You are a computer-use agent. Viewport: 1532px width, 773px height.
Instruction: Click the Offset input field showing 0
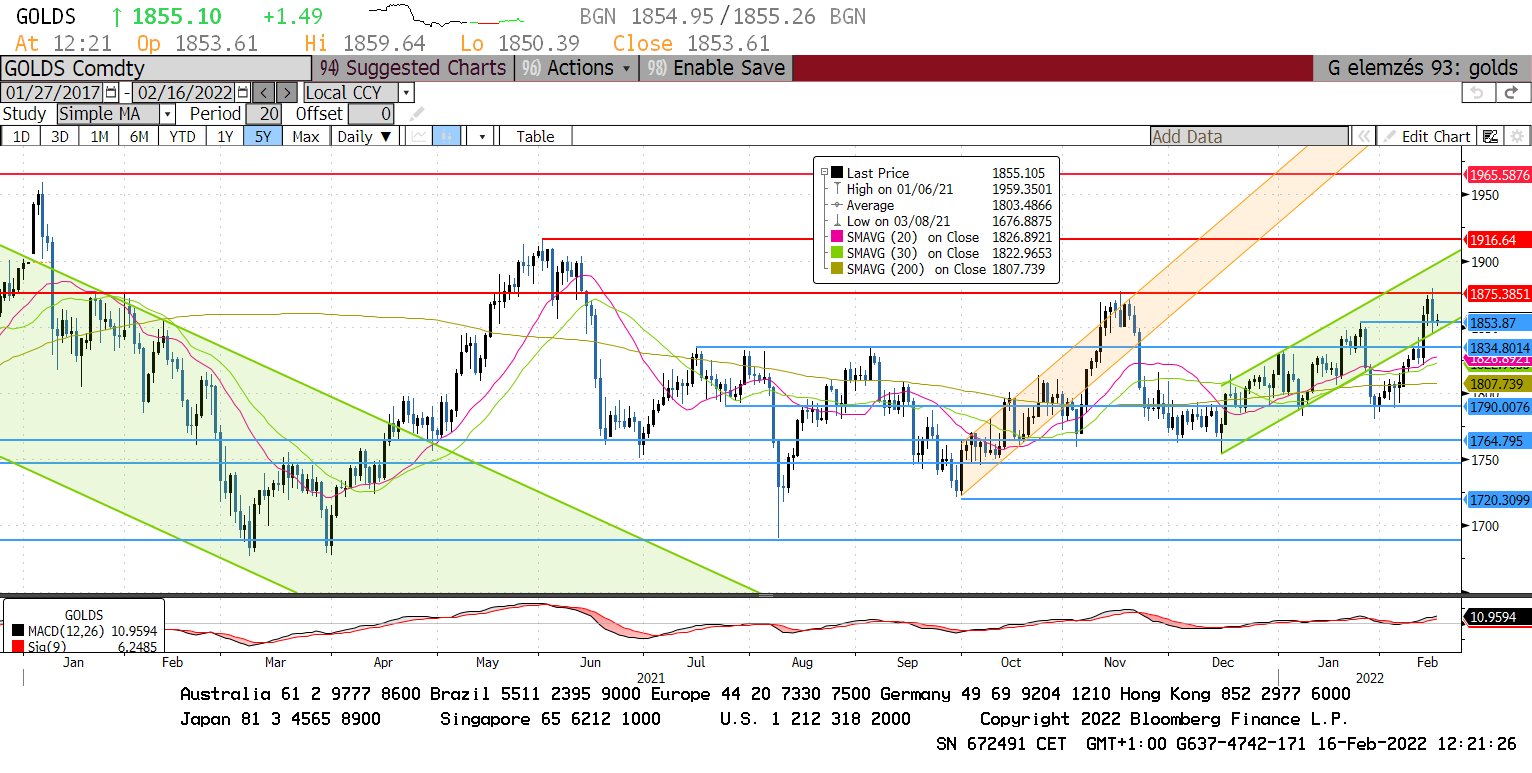tap(371, 114)
